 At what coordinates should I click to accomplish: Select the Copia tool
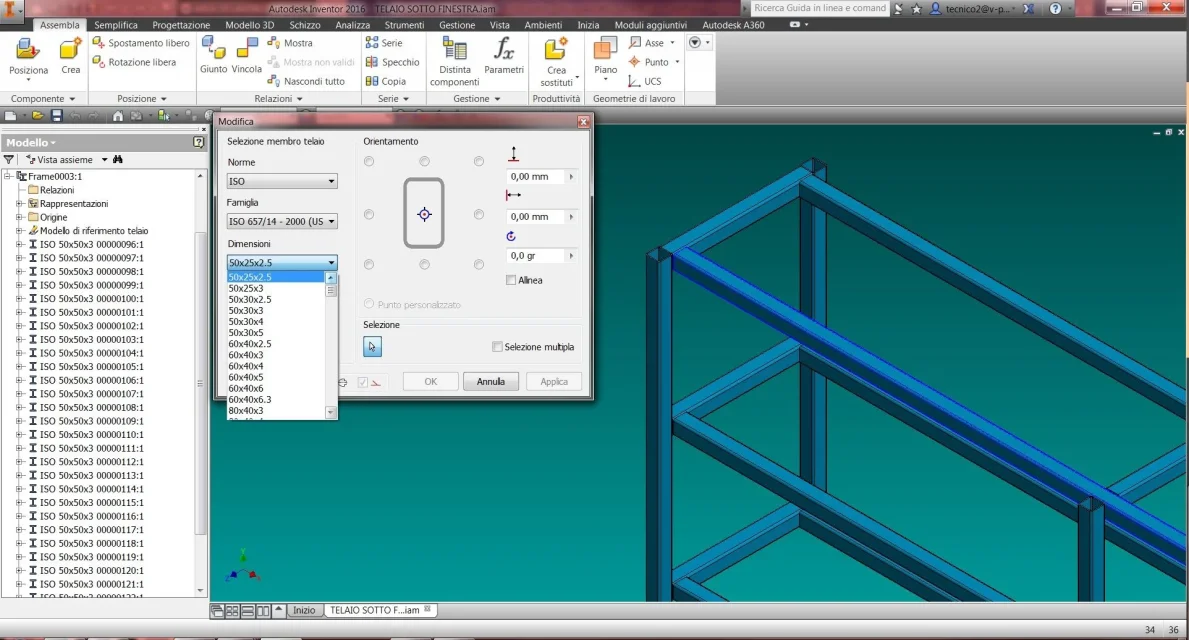click(x=385, y=81)
